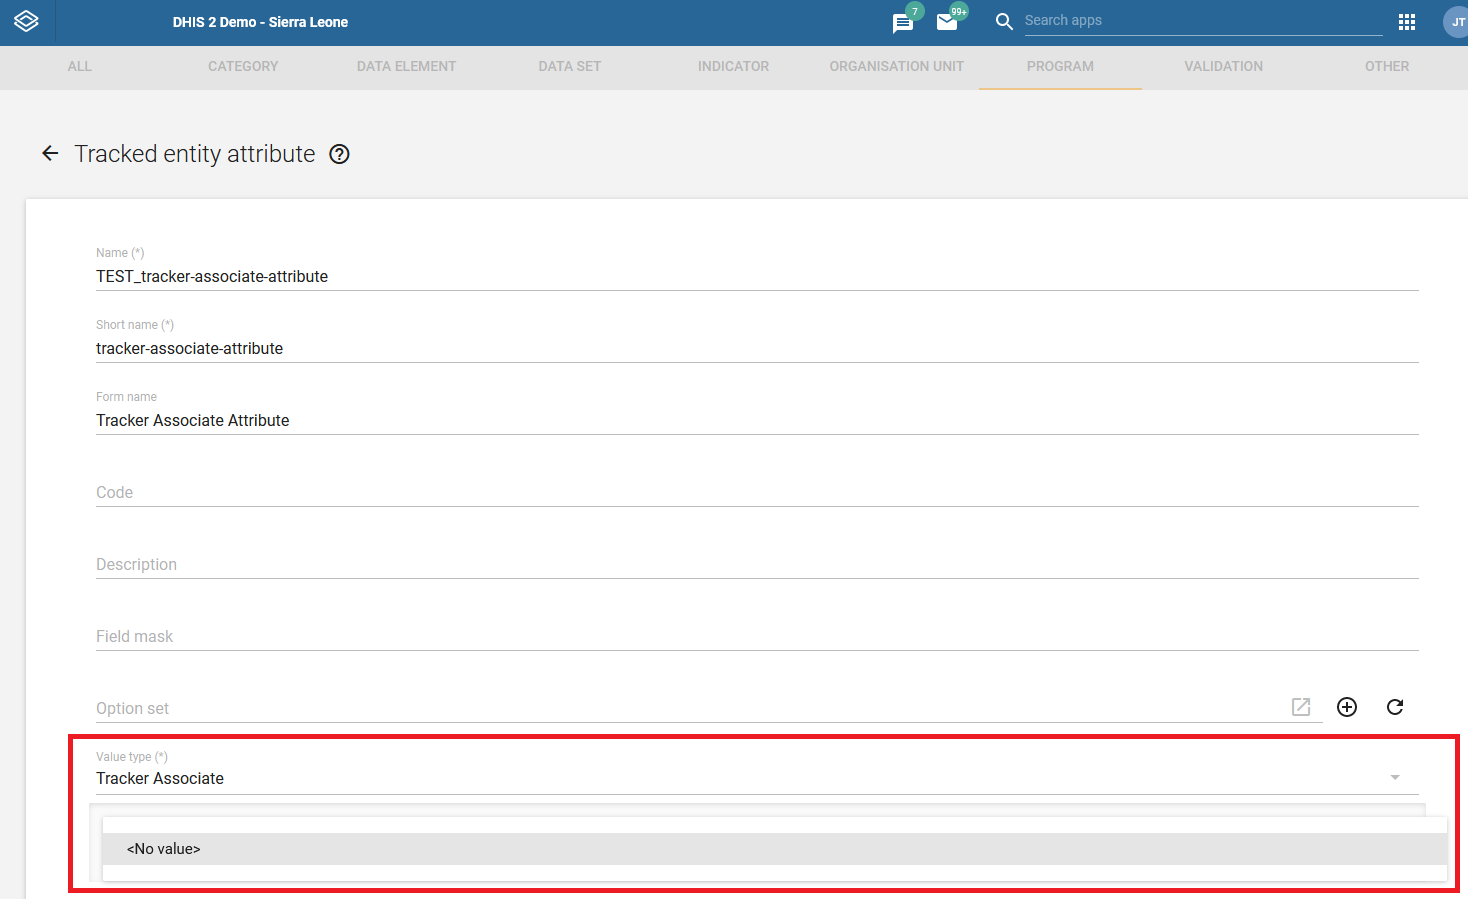Switch to the DATA SET tab
This screenshot has width=1468, height=899.
570,66
